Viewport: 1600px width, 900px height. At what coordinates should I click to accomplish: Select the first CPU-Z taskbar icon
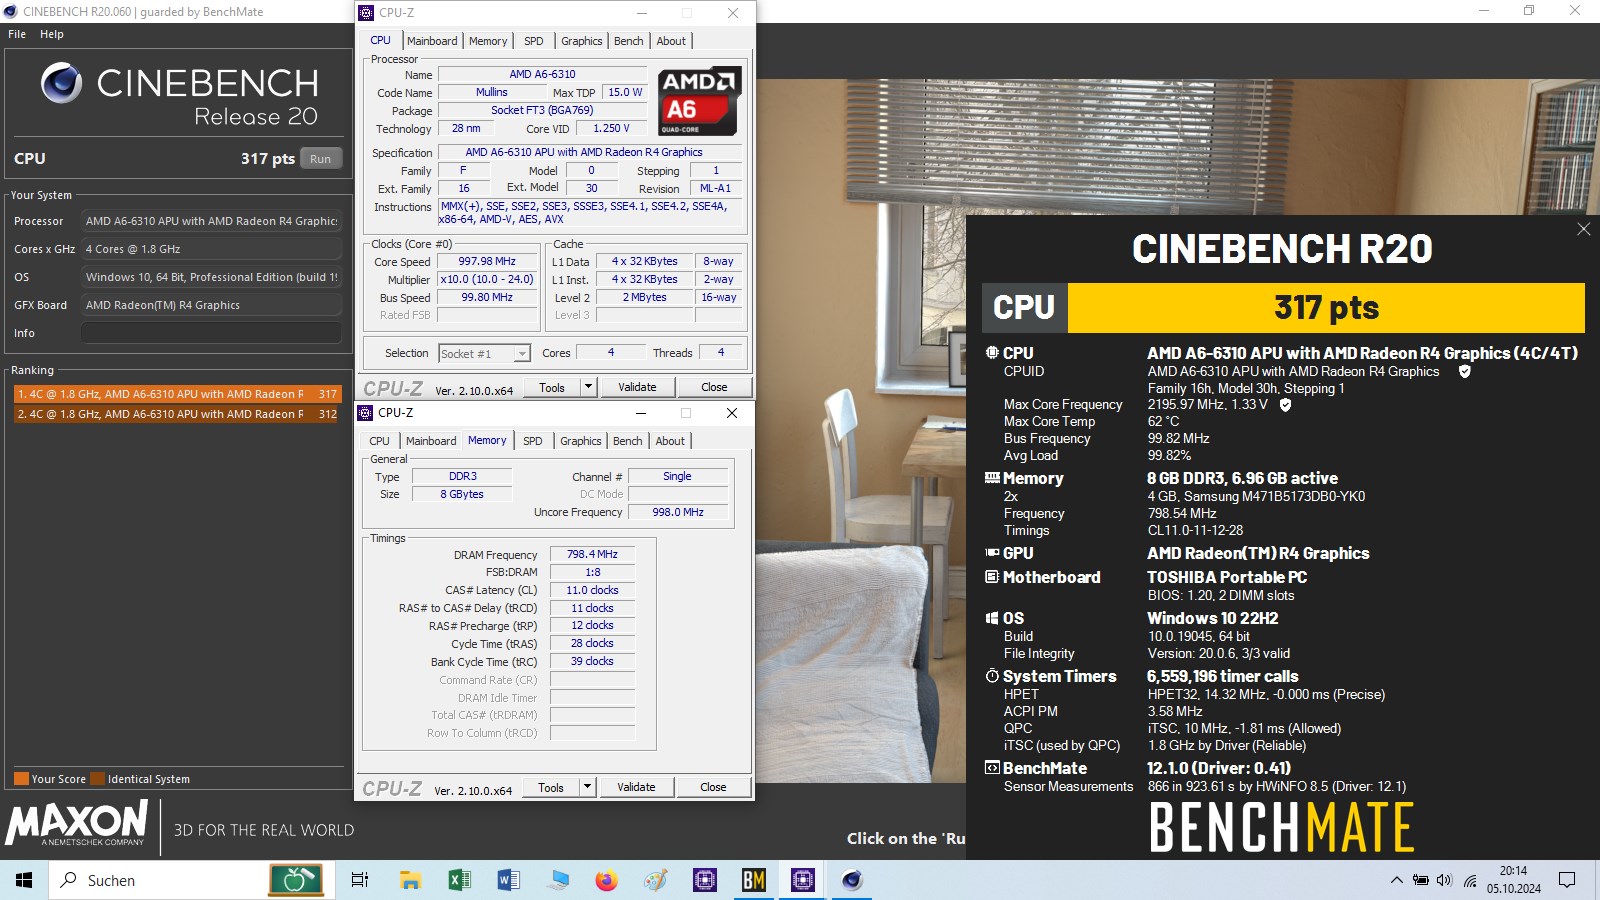[x=704, y=880]
